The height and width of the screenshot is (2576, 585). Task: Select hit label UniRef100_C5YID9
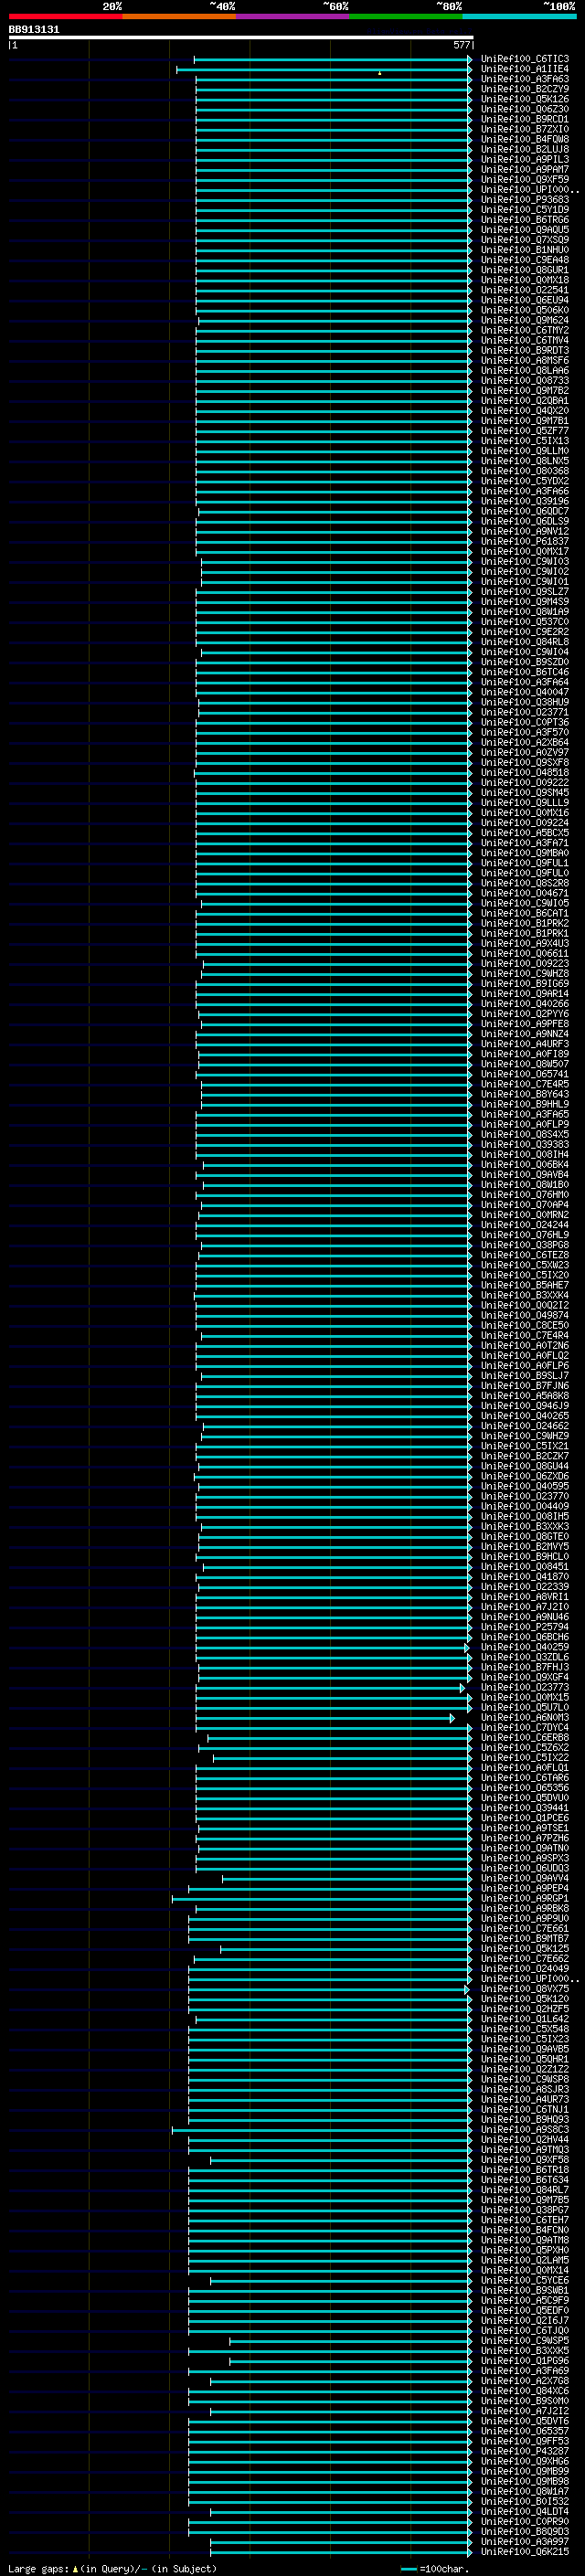tap(524, 209)
